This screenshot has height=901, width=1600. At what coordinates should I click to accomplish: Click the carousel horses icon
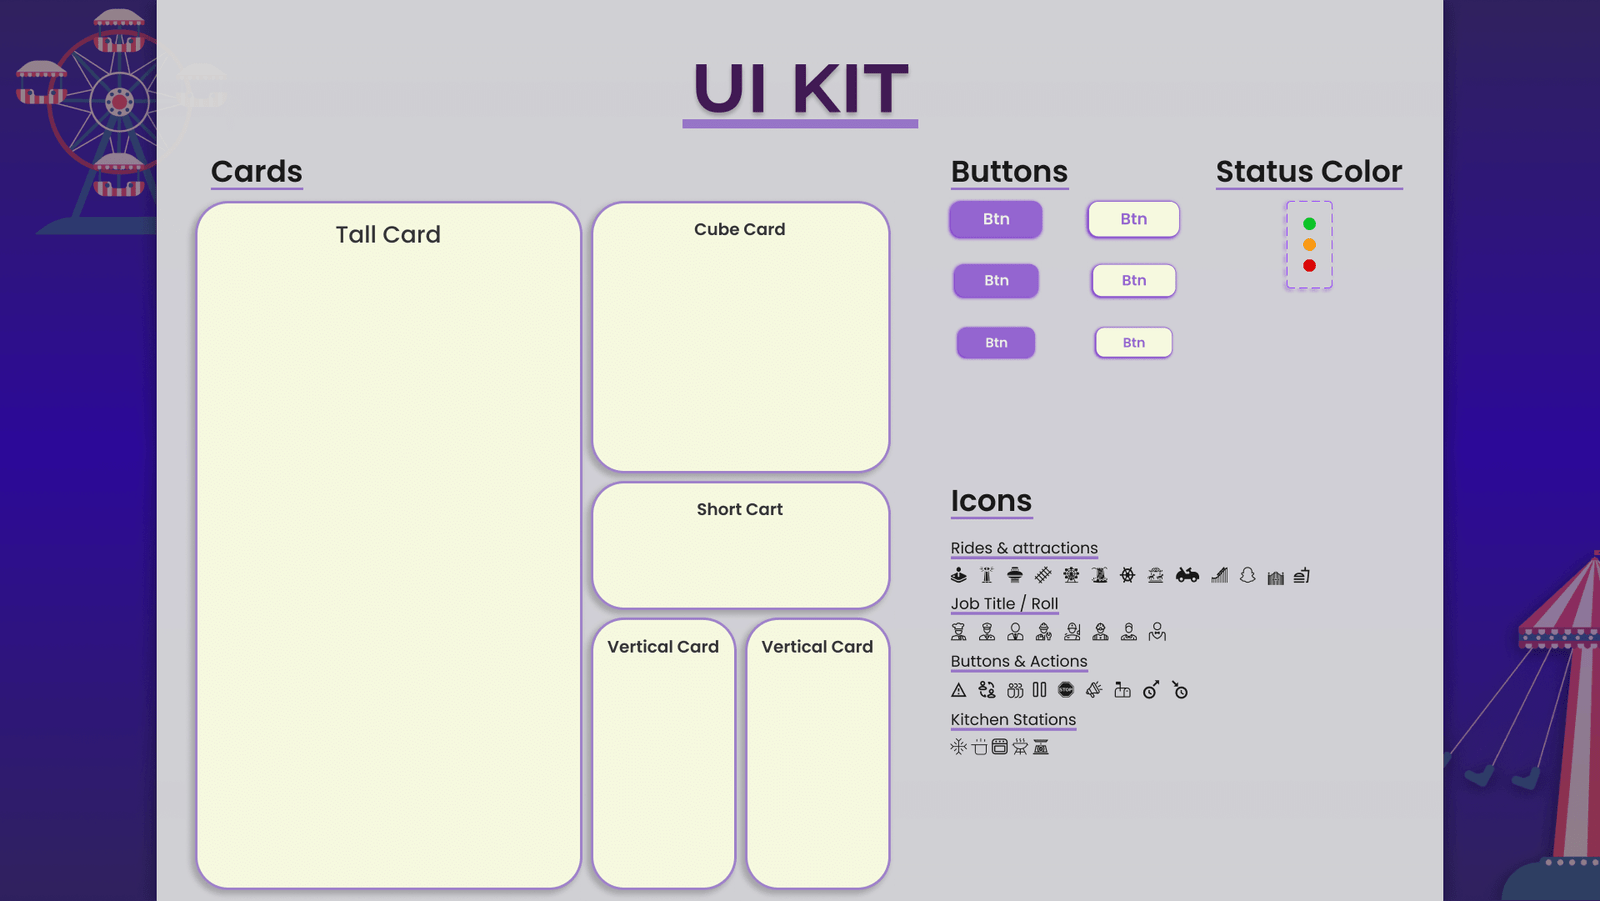(1155, 575)
